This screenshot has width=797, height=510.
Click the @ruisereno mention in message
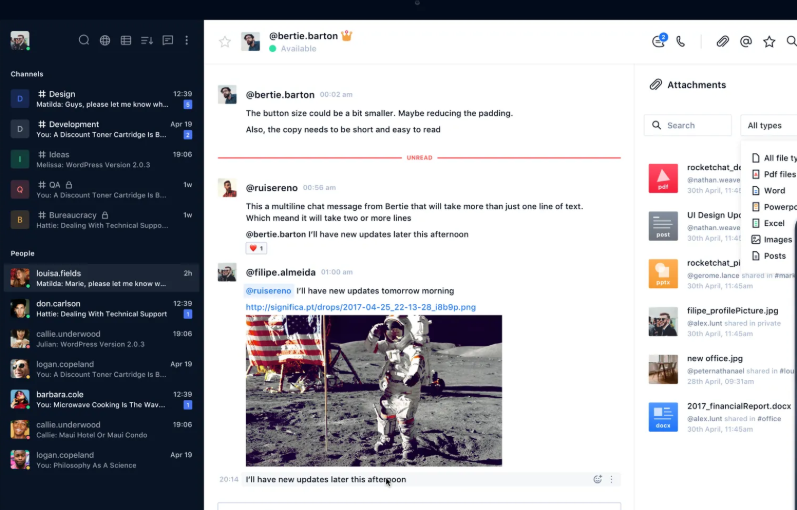coord(268,291)
